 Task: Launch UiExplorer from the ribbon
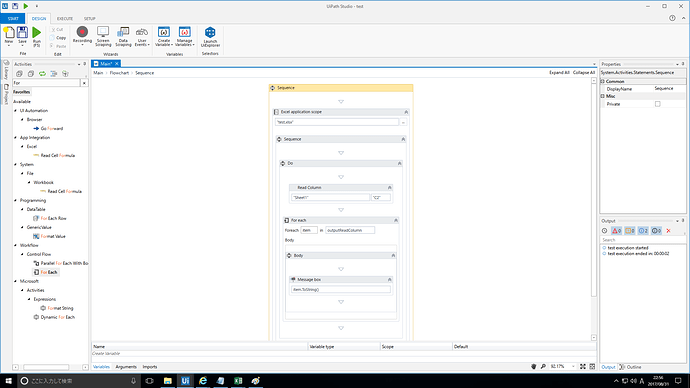point(210,37)
